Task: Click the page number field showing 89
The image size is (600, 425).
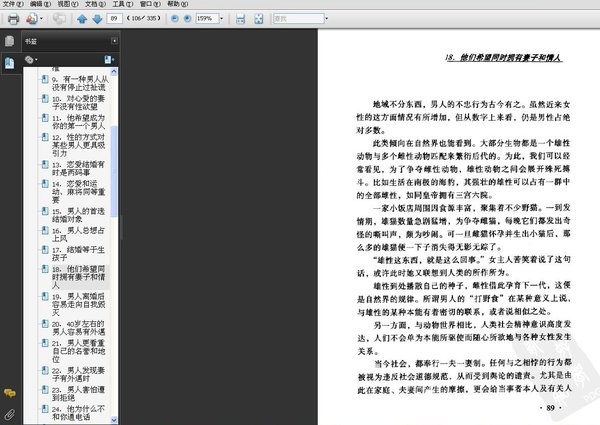Action: [114, 18]
